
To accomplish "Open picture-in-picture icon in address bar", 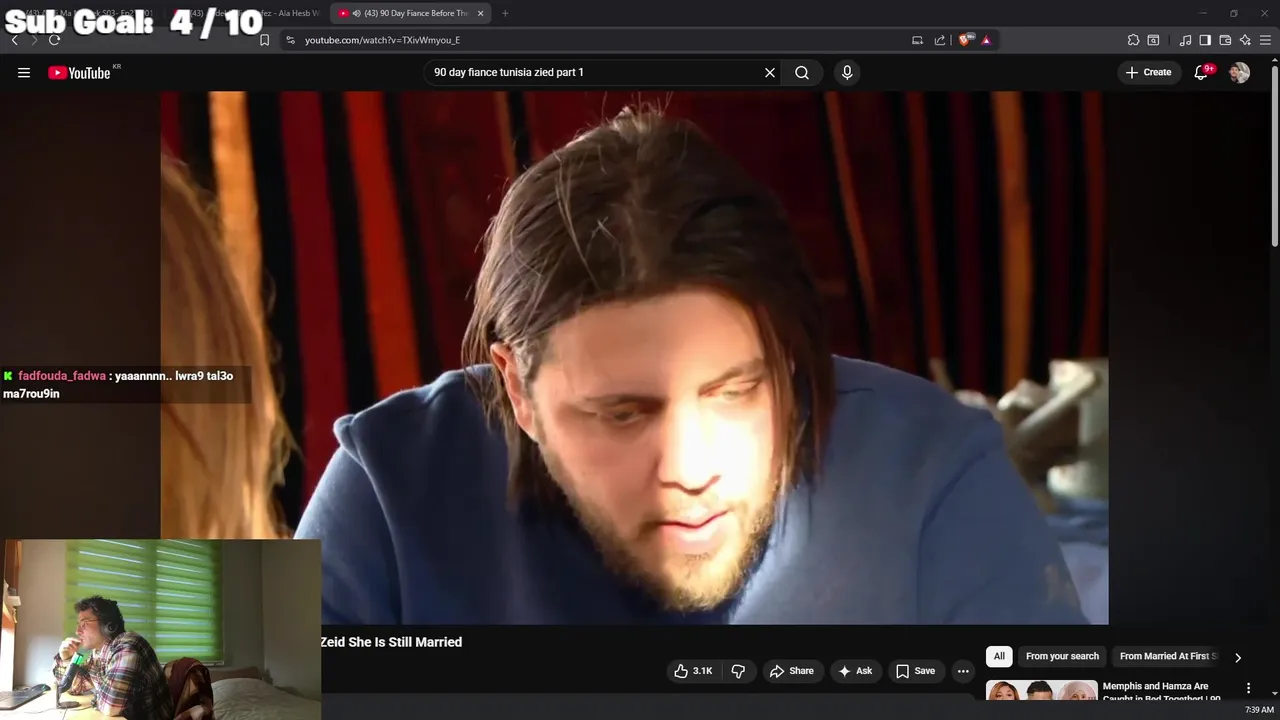I will [x=917, y=40].
